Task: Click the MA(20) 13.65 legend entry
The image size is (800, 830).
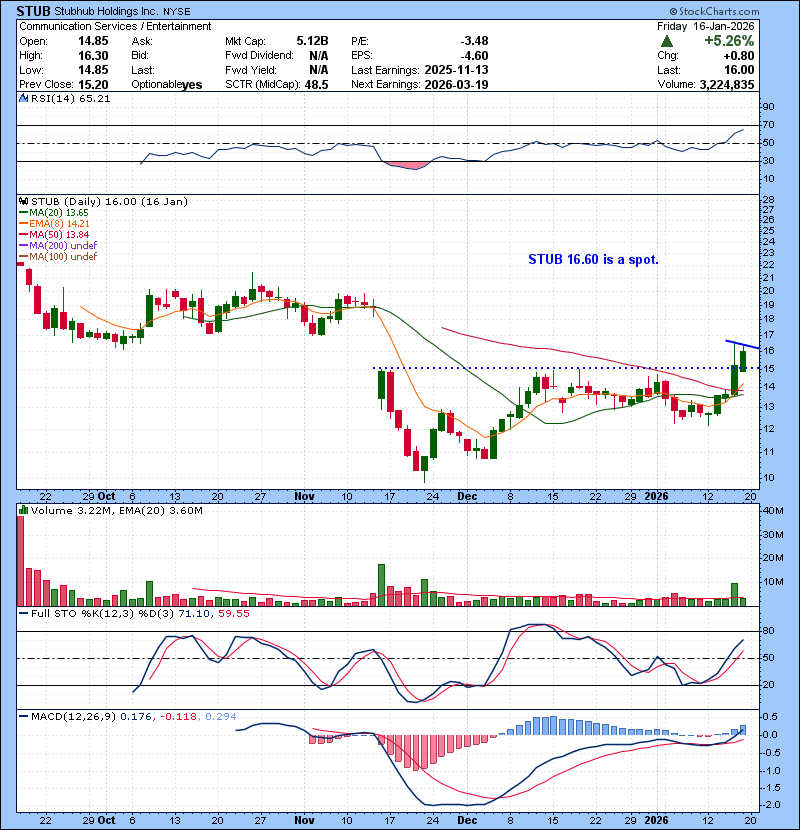Action: pos(53,212)
